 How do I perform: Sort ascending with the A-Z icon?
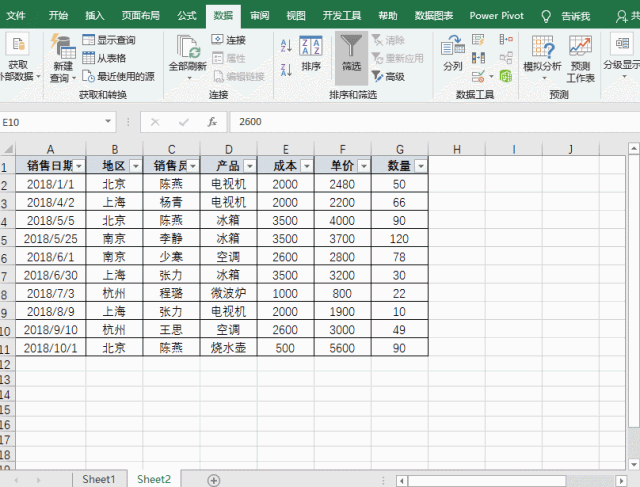[x=286, y=45]
